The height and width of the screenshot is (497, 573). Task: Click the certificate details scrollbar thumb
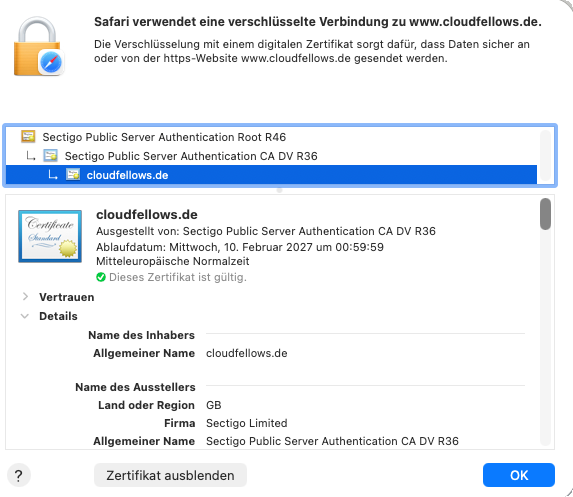pos(545,214)
